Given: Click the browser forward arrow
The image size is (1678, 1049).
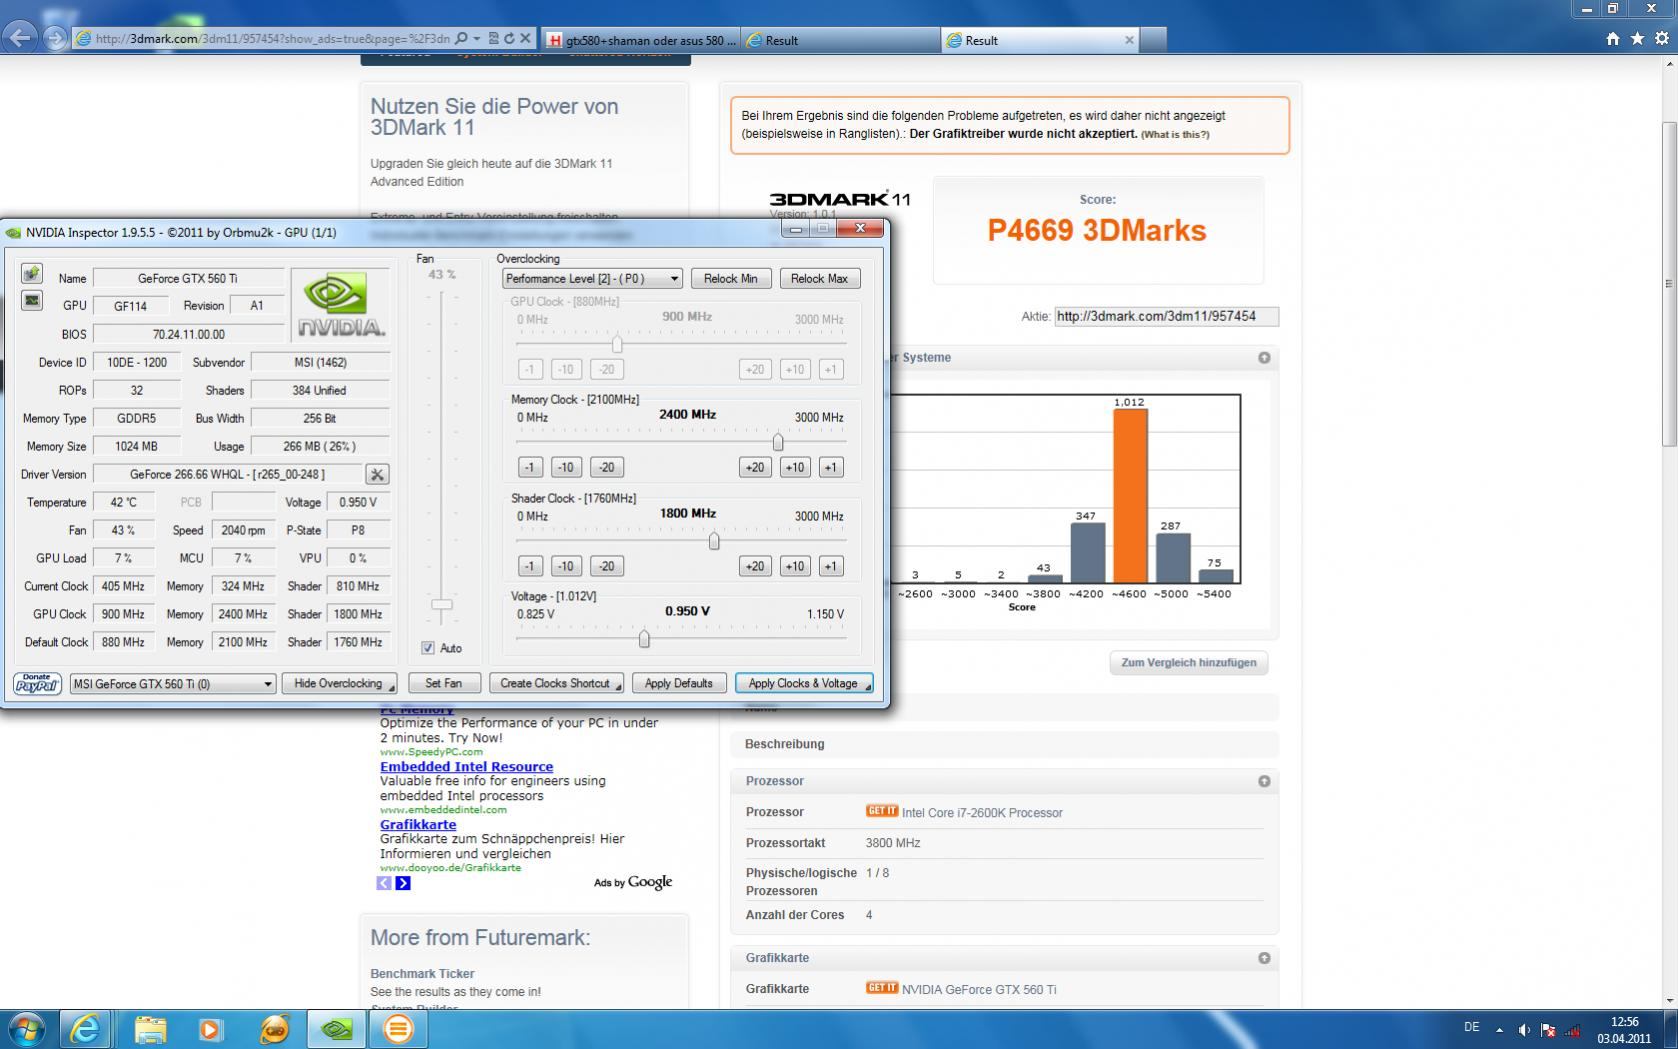Looking at the screenshot, I should (55, 39).
